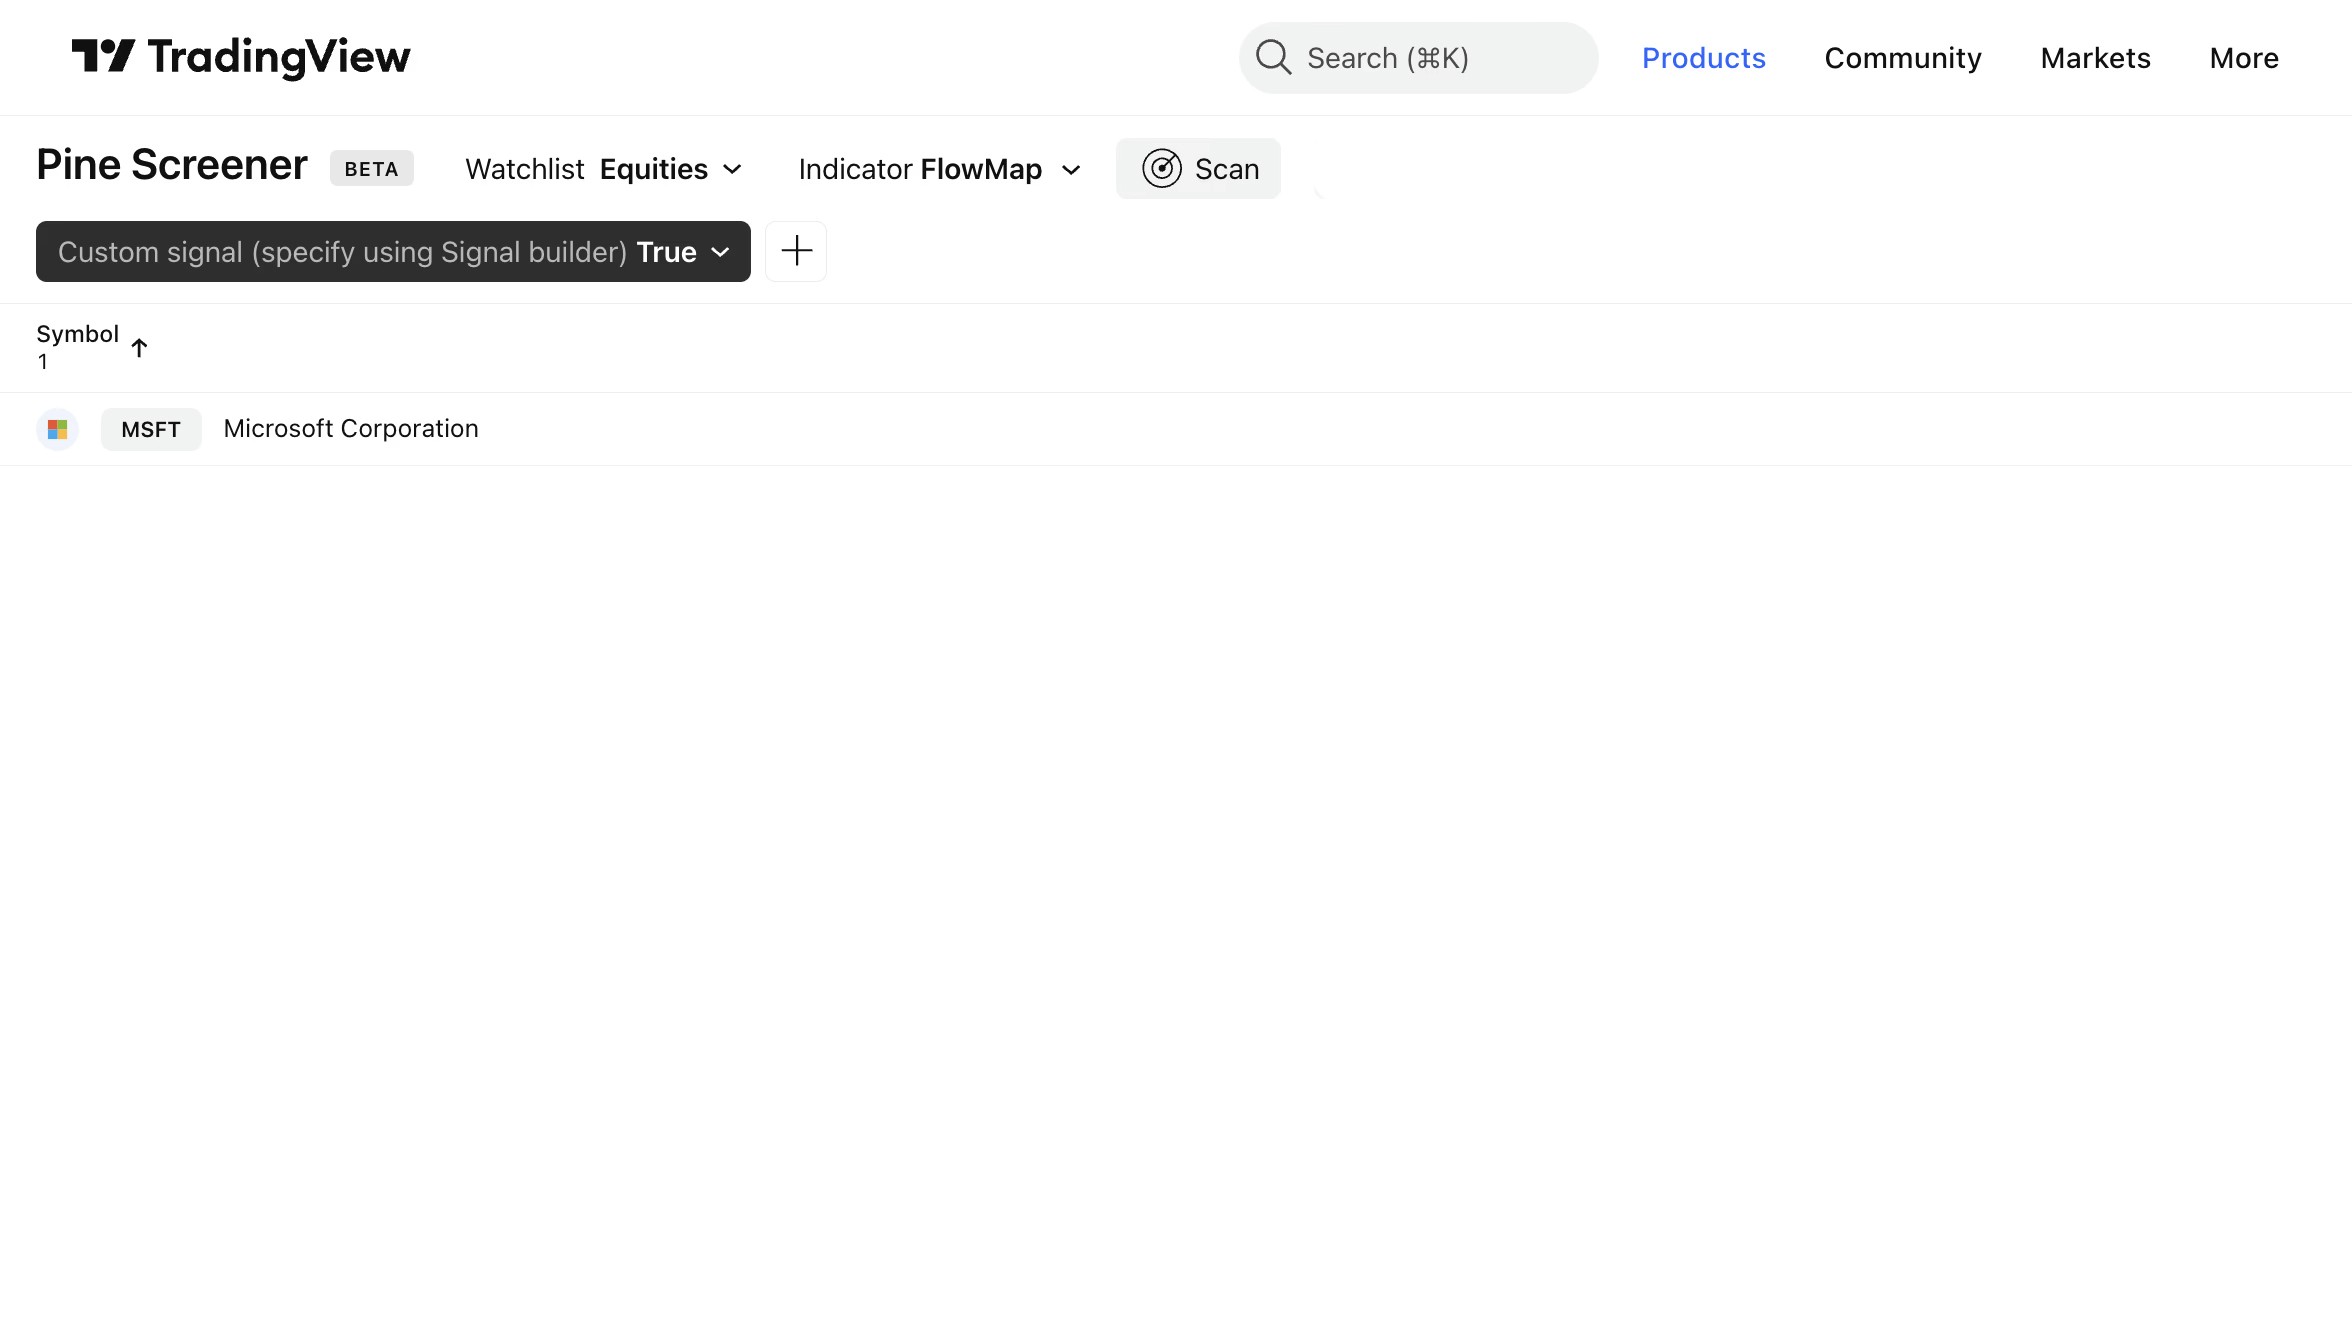
Task: Open the Community menu
Action: 1902,58
